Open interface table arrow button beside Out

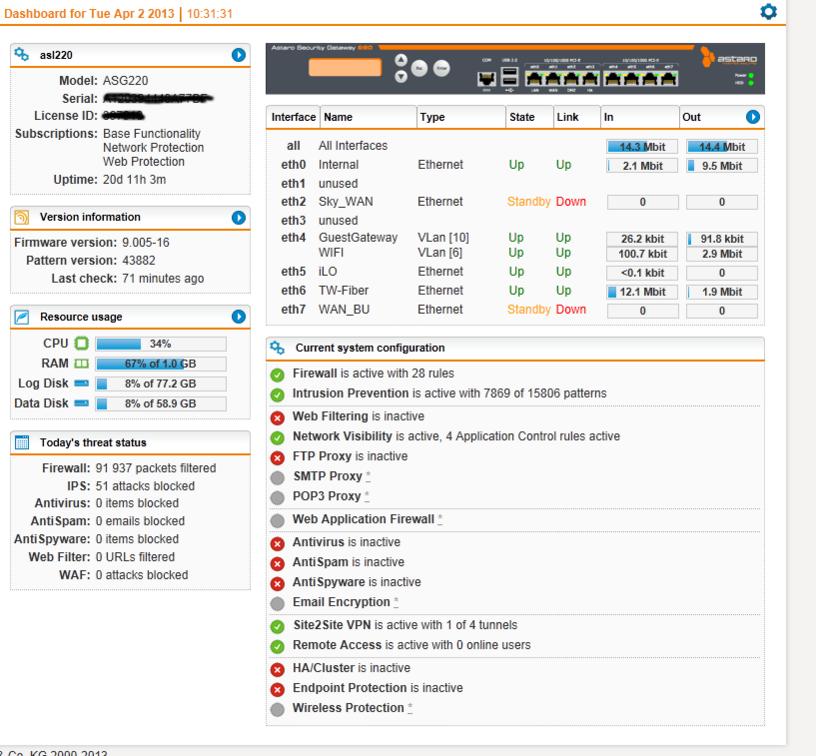[x=753, y=117]
